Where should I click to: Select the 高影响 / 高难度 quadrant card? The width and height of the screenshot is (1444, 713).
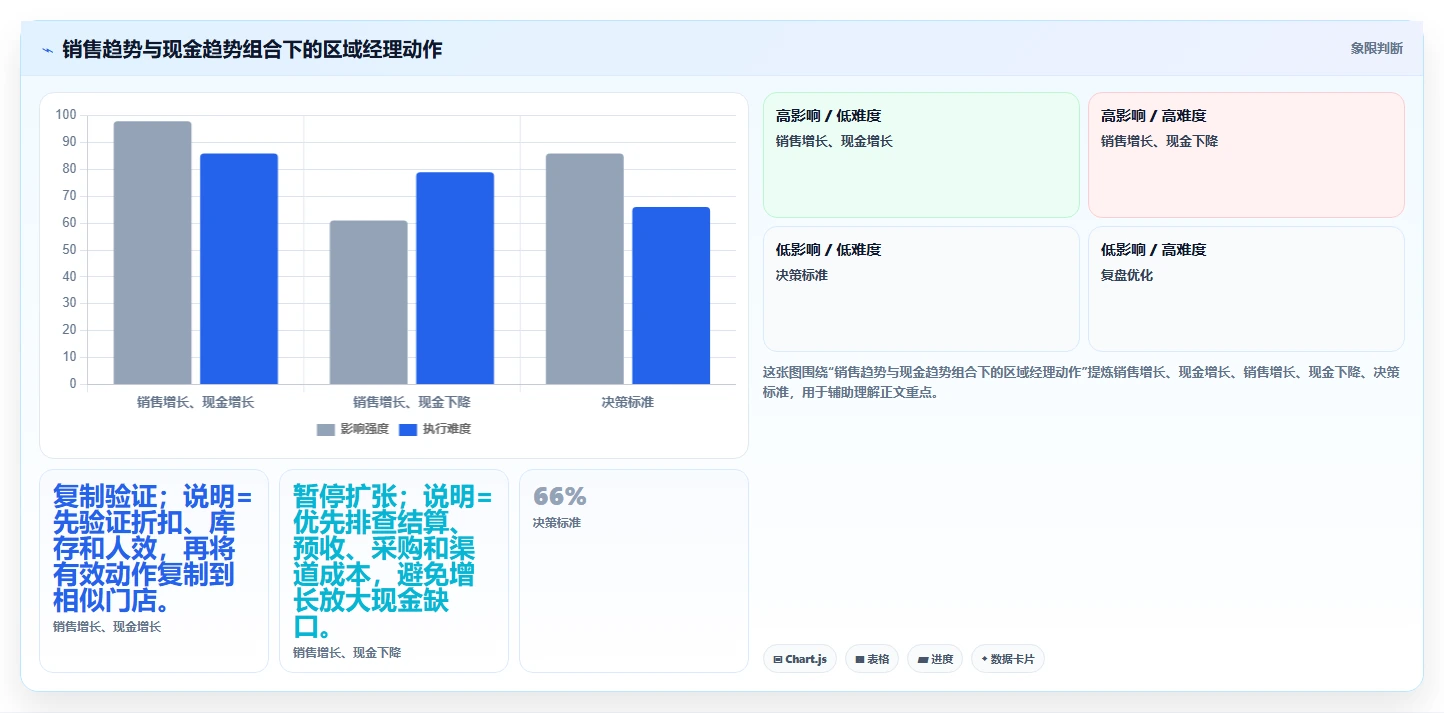pyautogui.click(x=1246, y=155)
